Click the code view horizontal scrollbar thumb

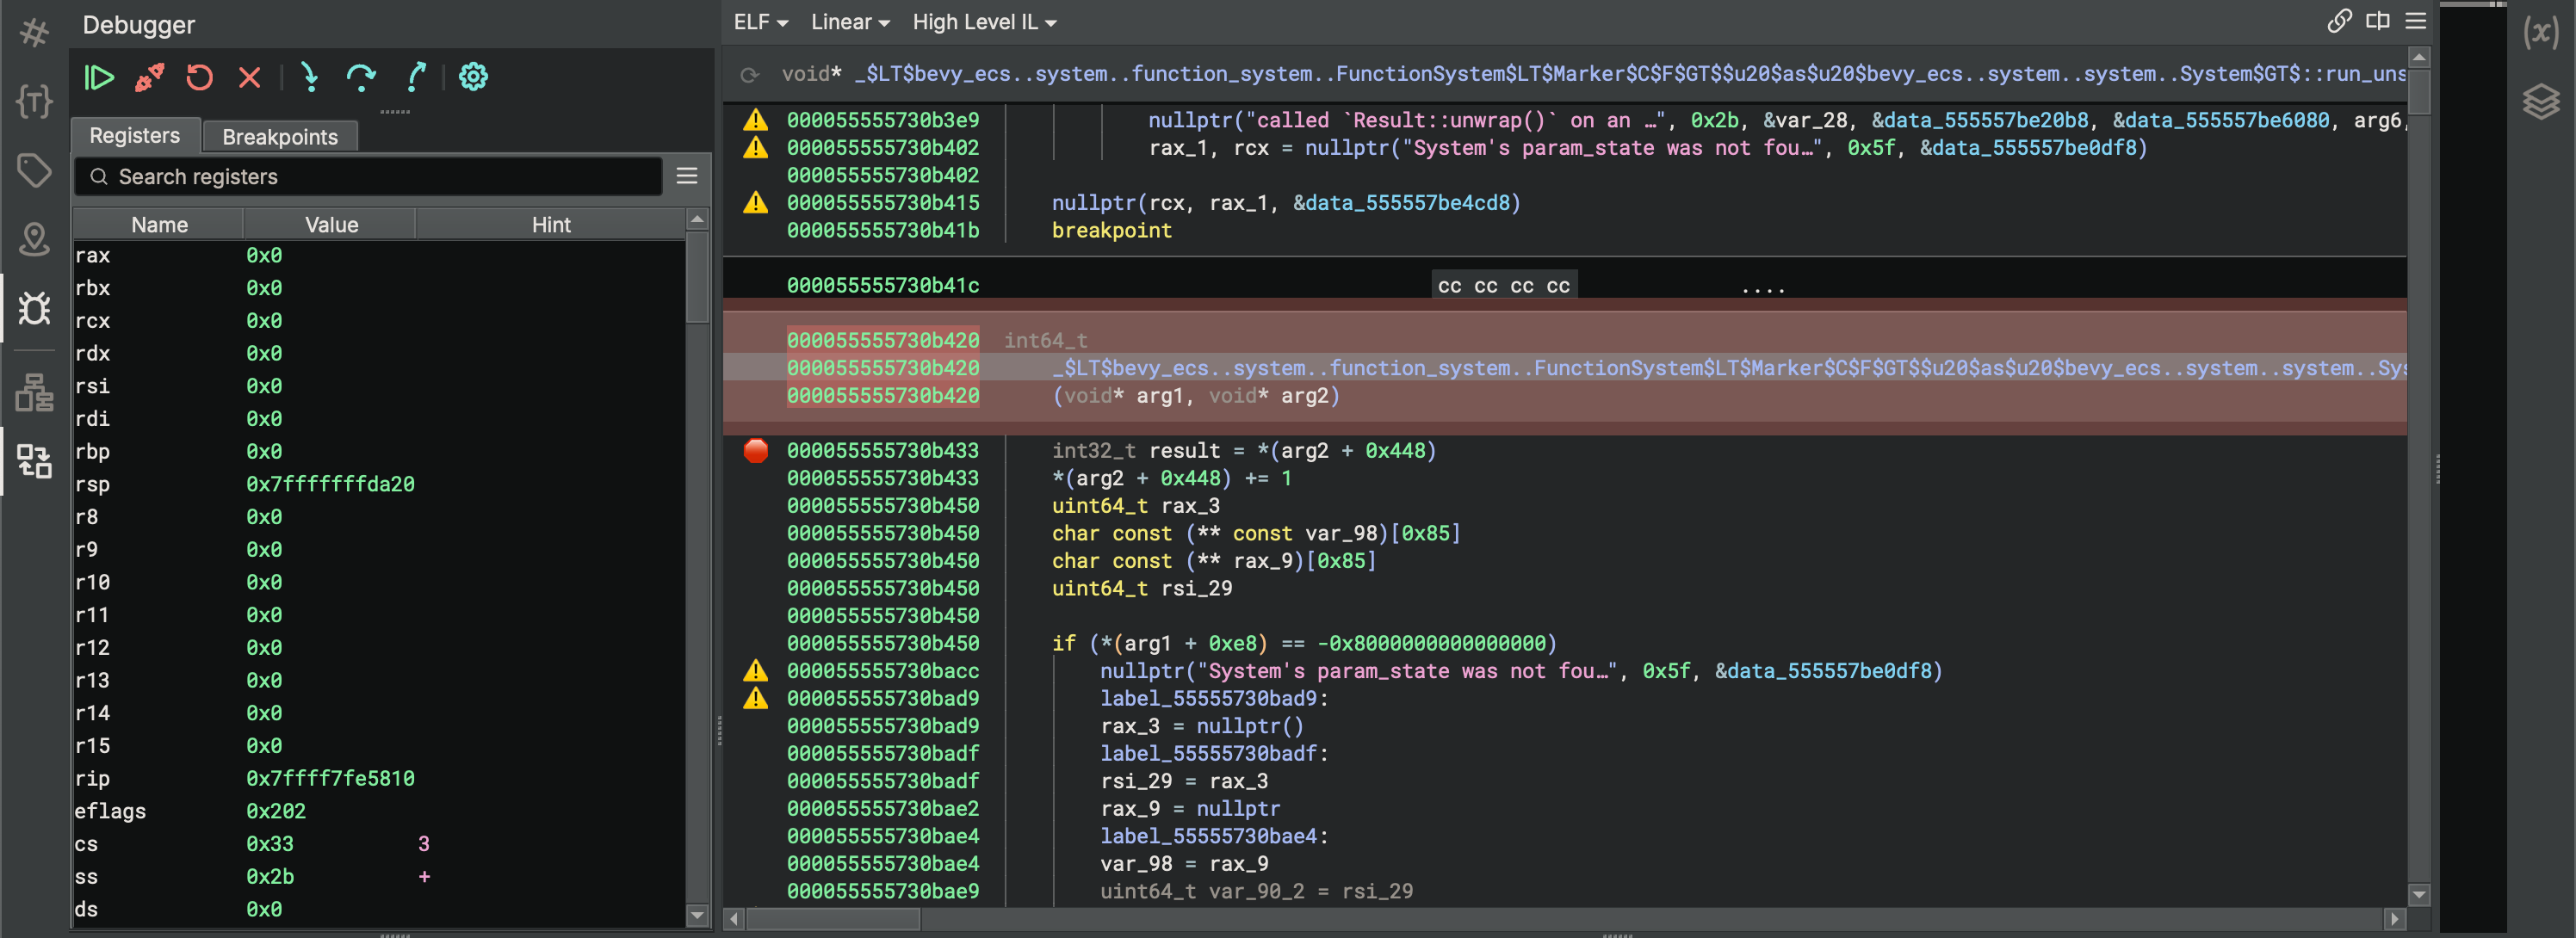pos(833,919)
